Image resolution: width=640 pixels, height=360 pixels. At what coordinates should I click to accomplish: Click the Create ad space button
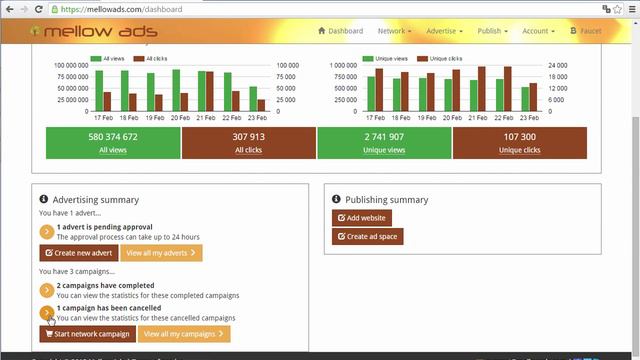[367, 236]
